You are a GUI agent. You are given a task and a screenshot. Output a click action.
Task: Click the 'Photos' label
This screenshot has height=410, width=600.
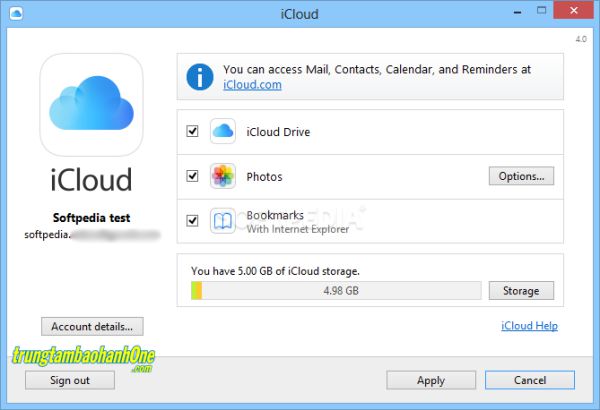(x=264, y=177)
